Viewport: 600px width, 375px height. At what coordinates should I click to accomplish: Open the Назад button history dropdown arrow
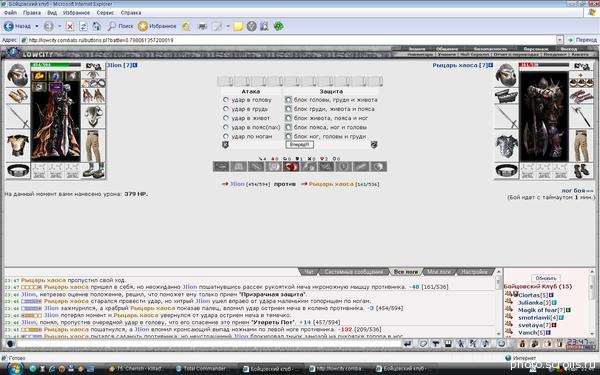click(37, 26)
